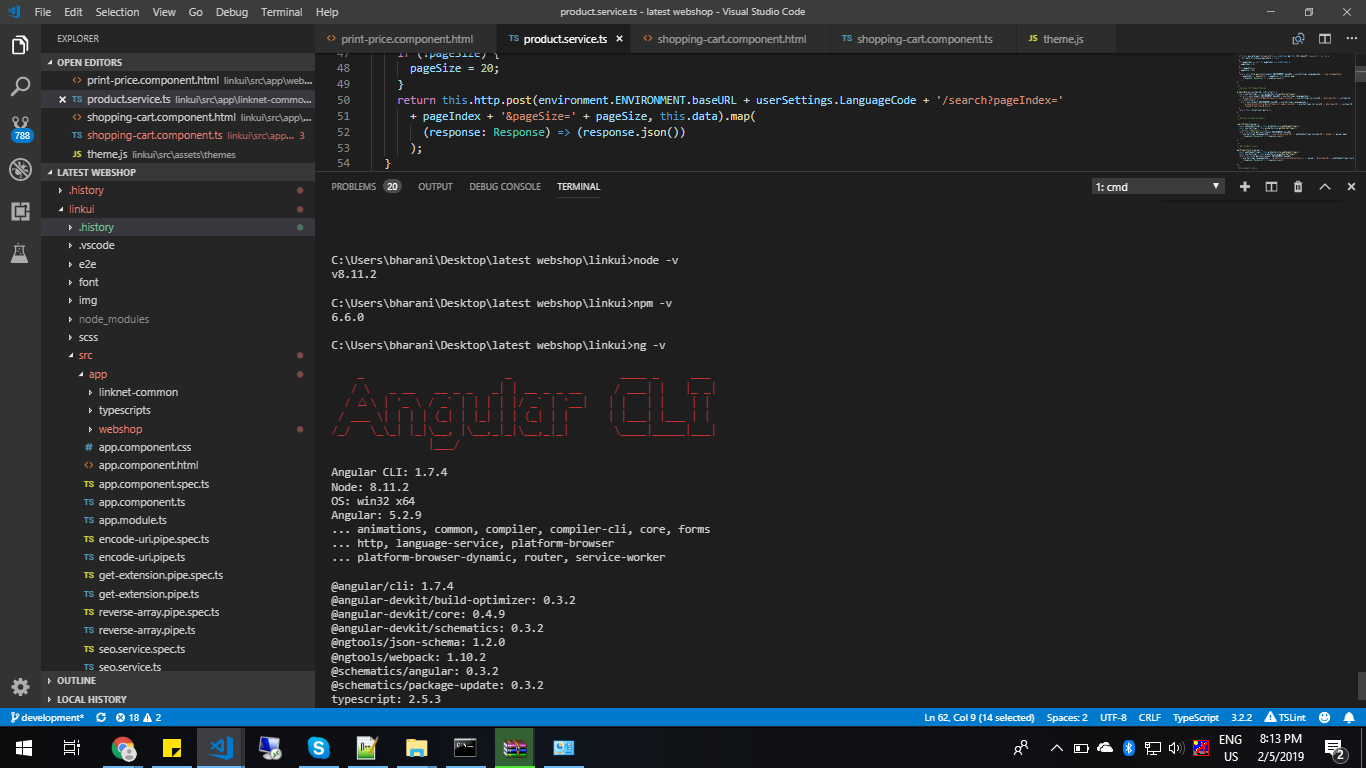The image size is (1366, 768).
Task: Open the terminal selector dropdown '1: cmd'
Action: click(x=1158, y=186)
